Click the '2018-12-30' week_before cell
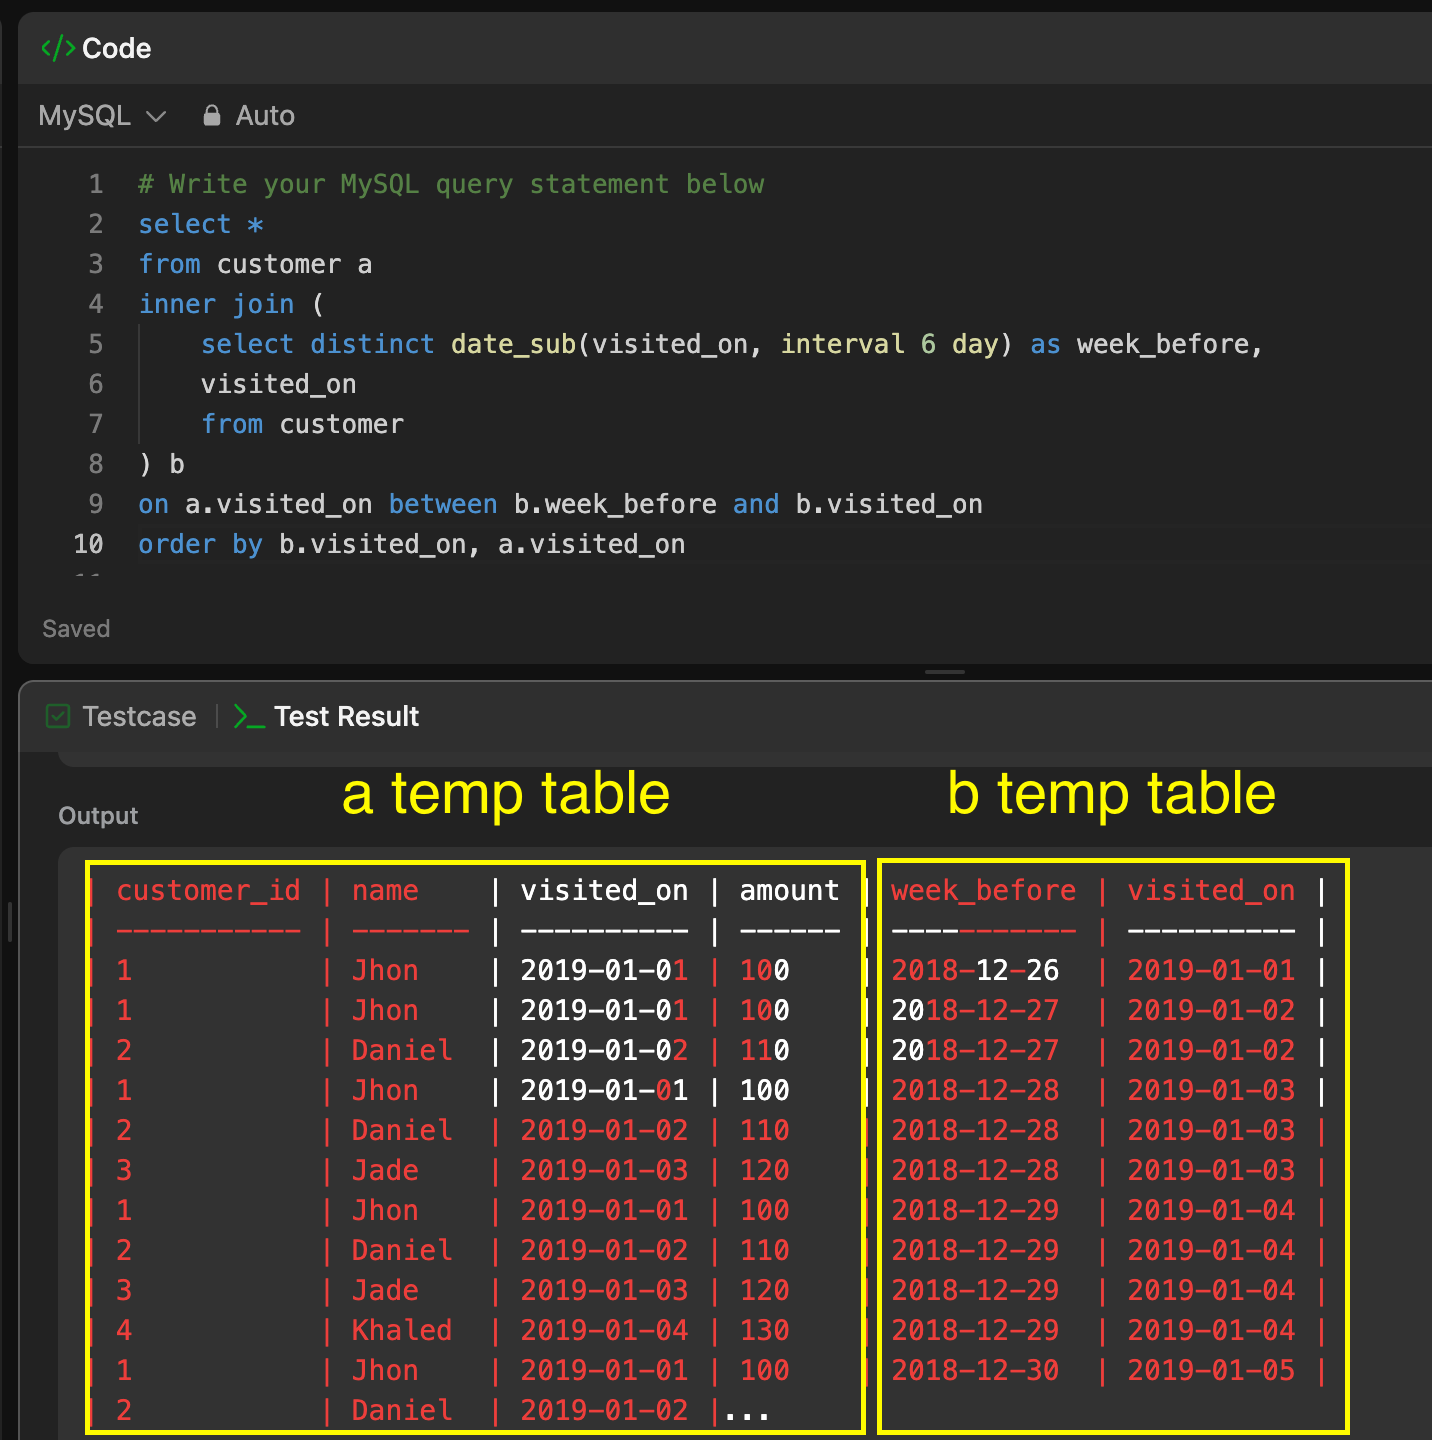 (x=975, y=1370)
